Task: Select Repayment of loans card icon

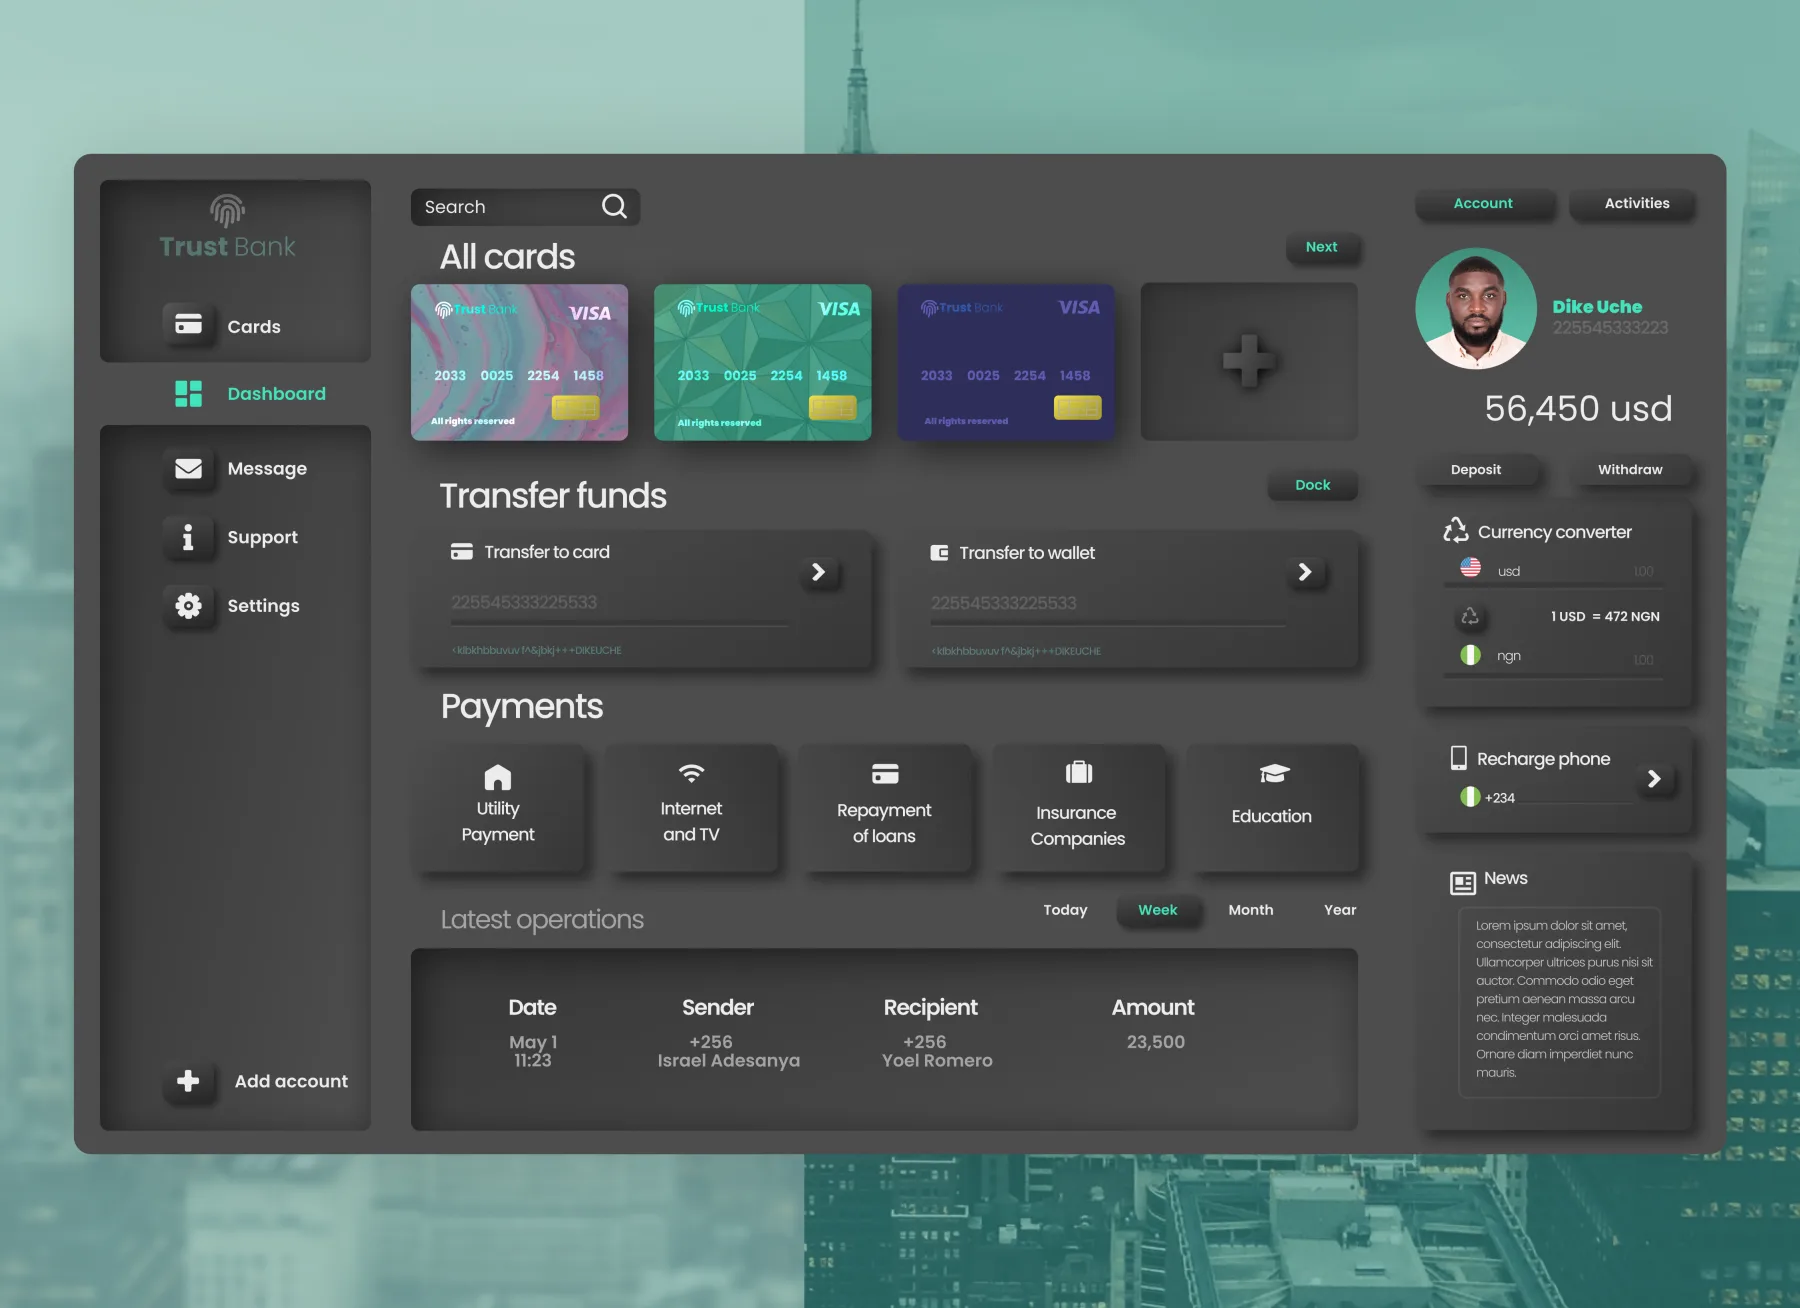Action: point(885,773)
